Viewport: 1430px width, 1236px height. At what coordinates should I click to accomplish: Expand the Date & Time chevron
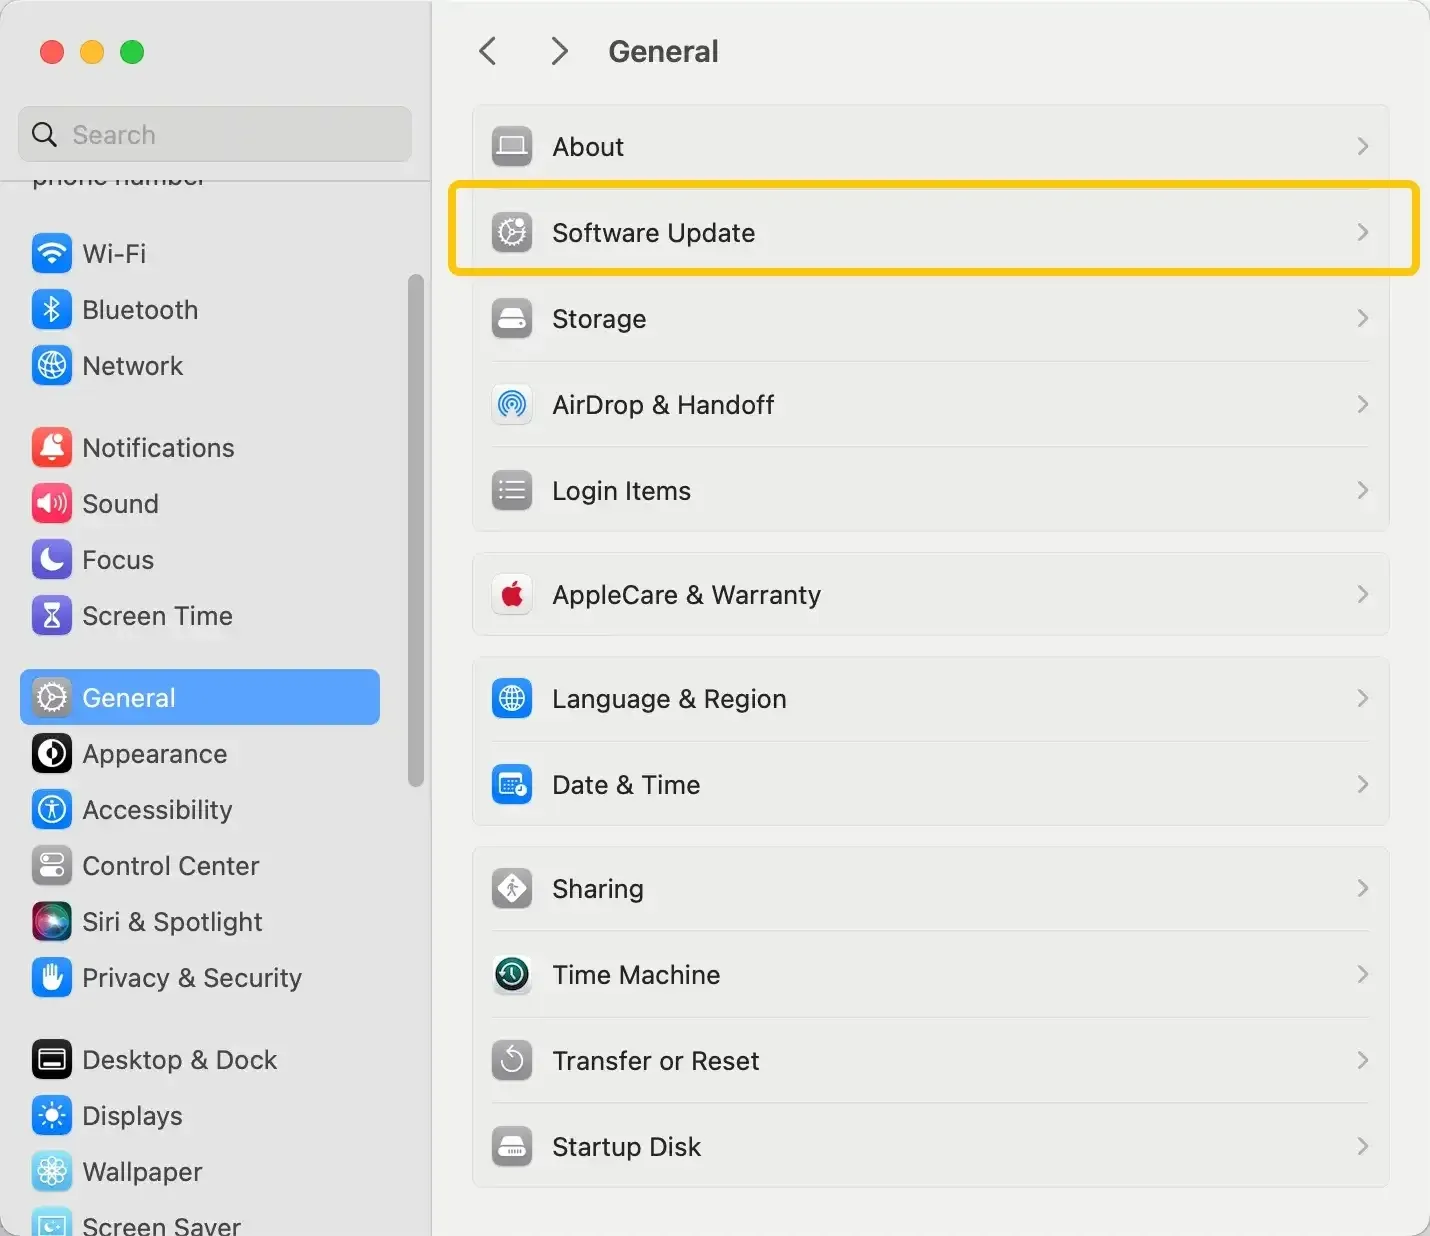(x=1362, y=784)
